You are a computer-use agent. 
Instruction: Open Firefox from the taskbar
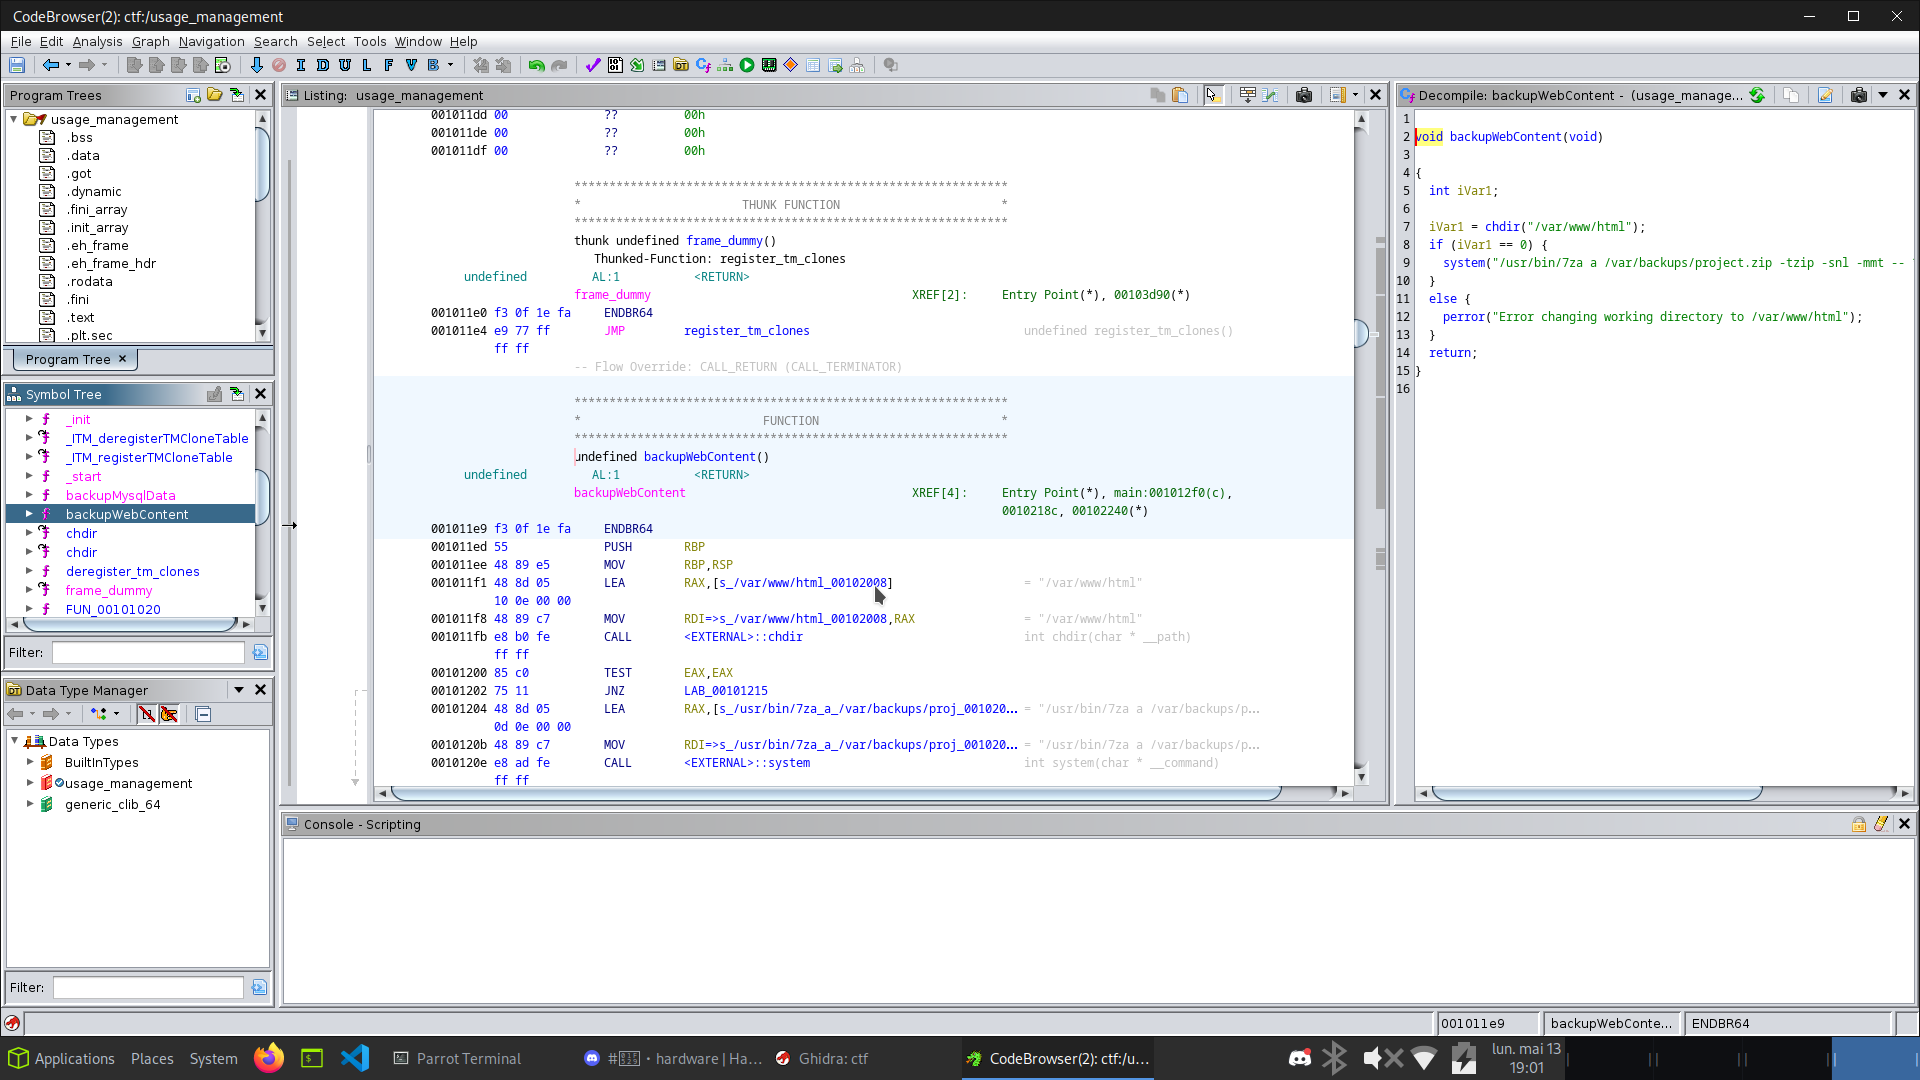point(268,1058)
